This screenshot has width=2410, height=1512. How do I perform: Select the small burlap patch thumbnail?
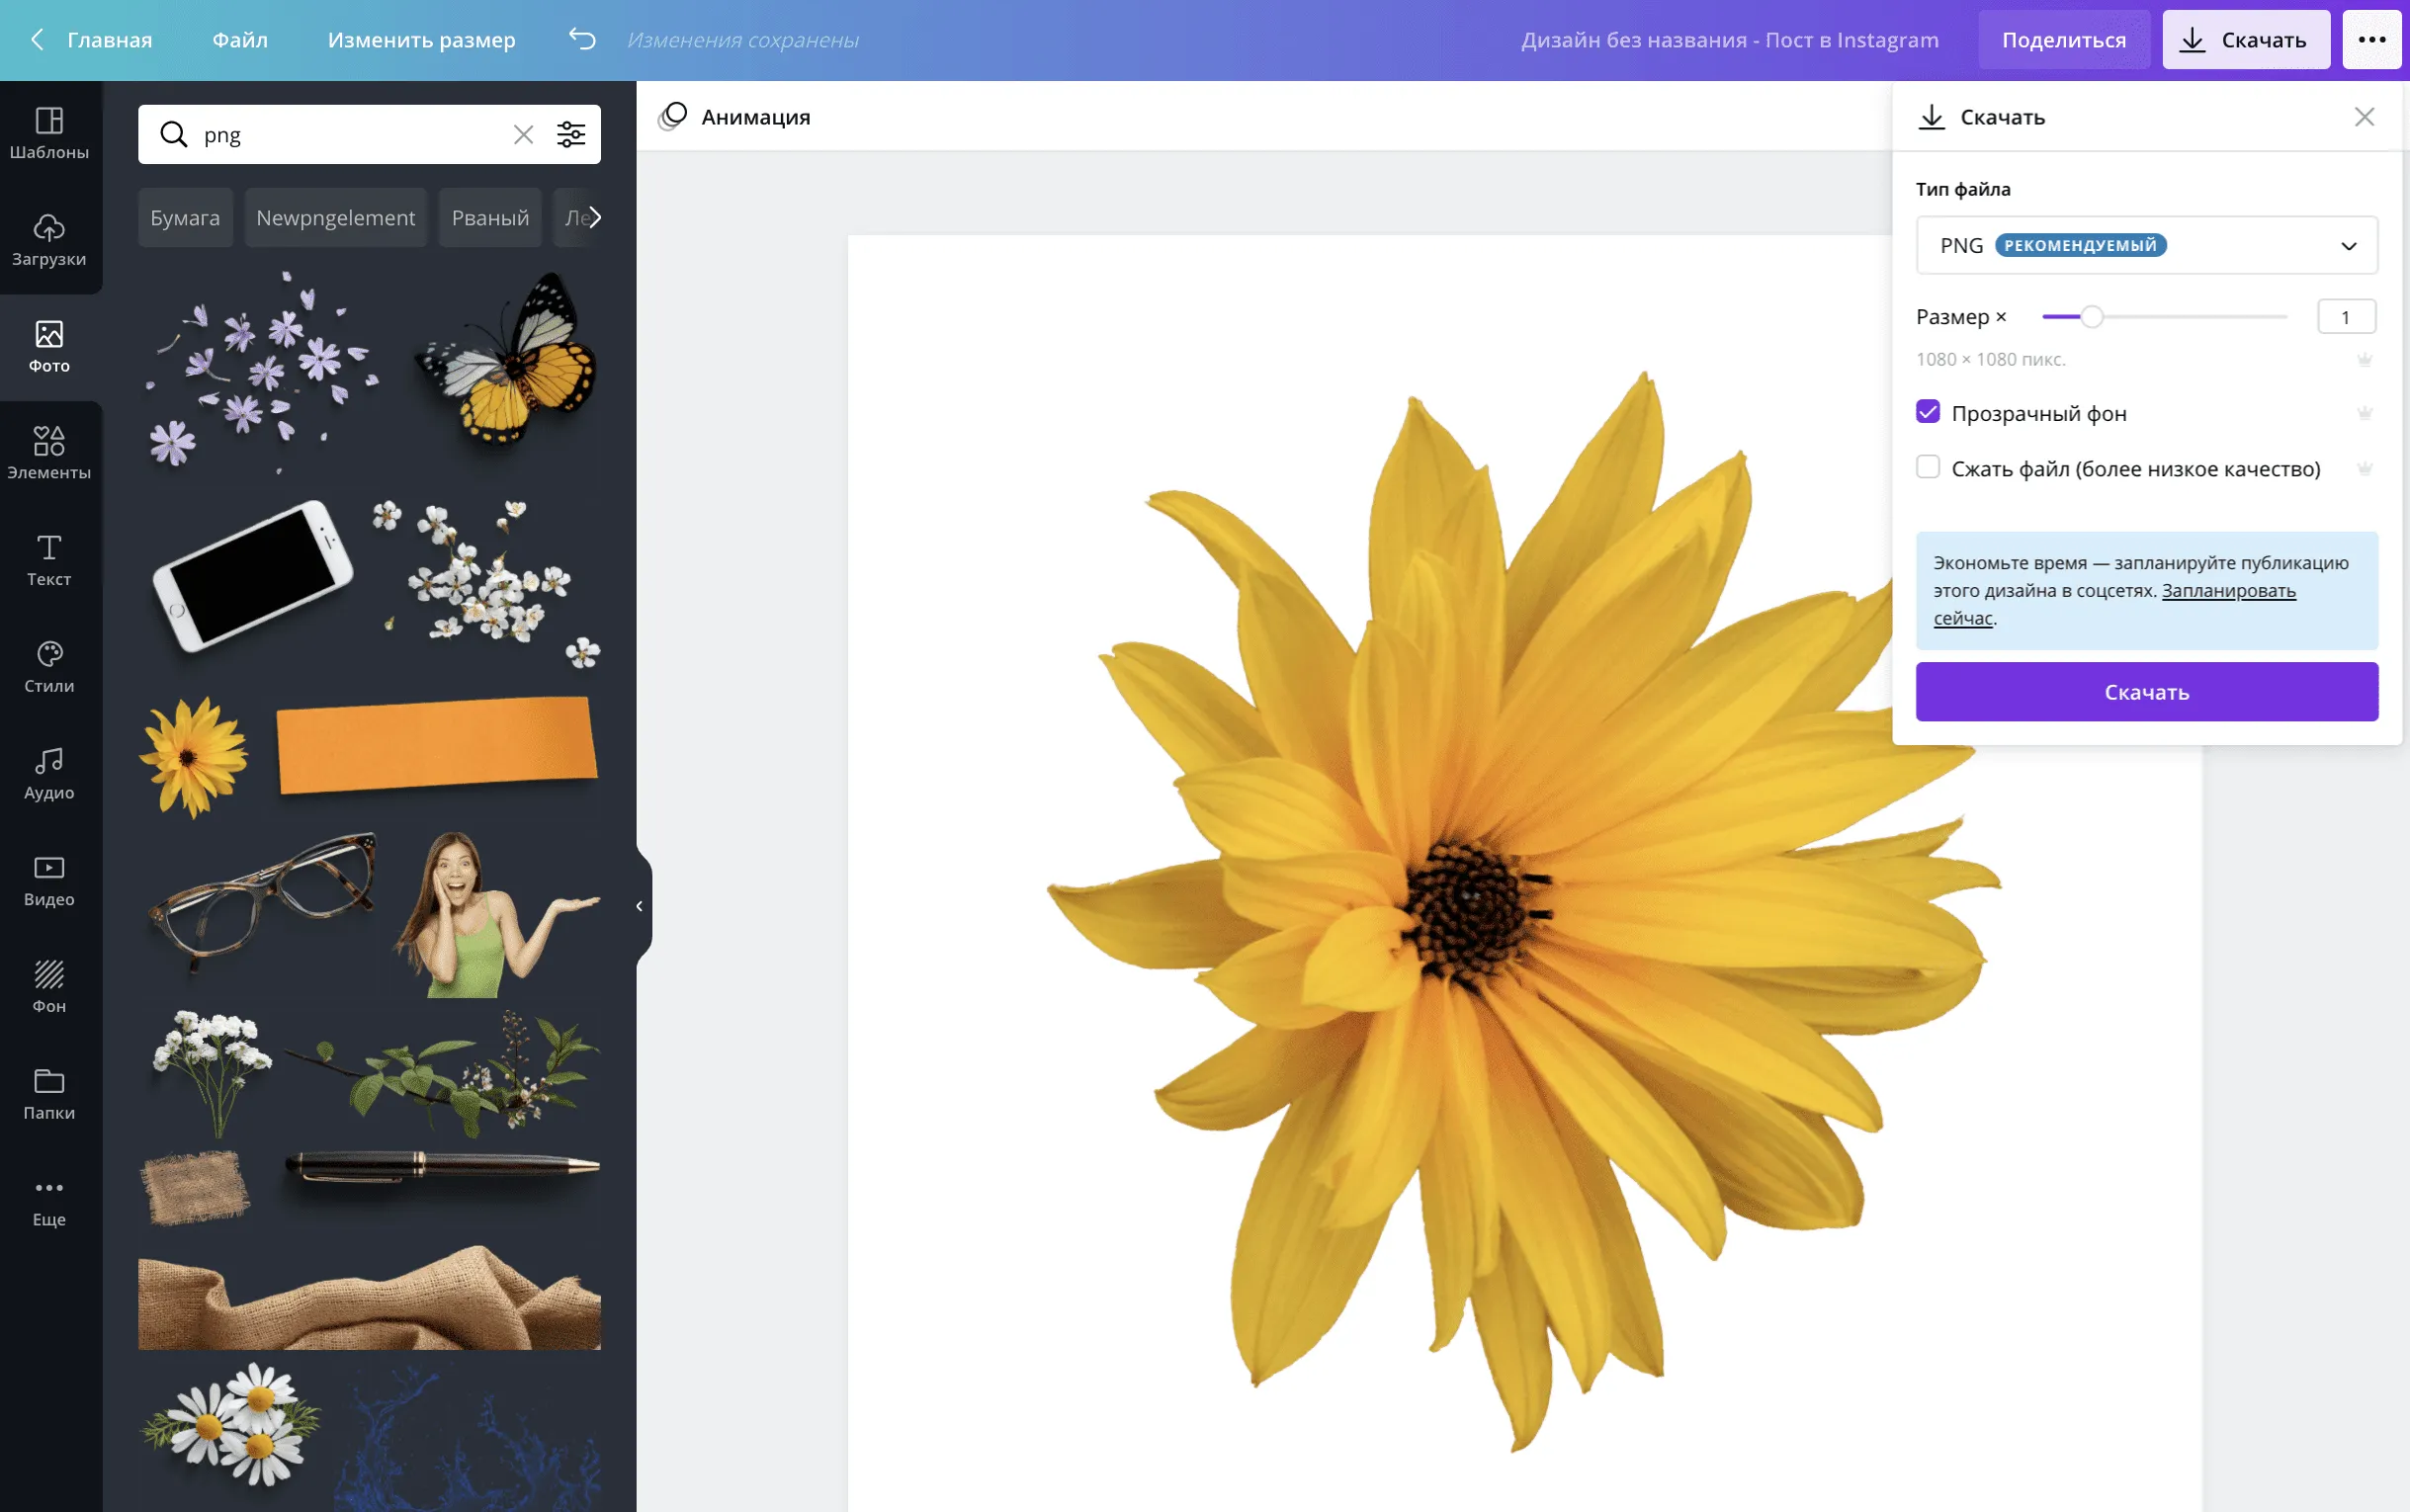(x=194, y=1187)
